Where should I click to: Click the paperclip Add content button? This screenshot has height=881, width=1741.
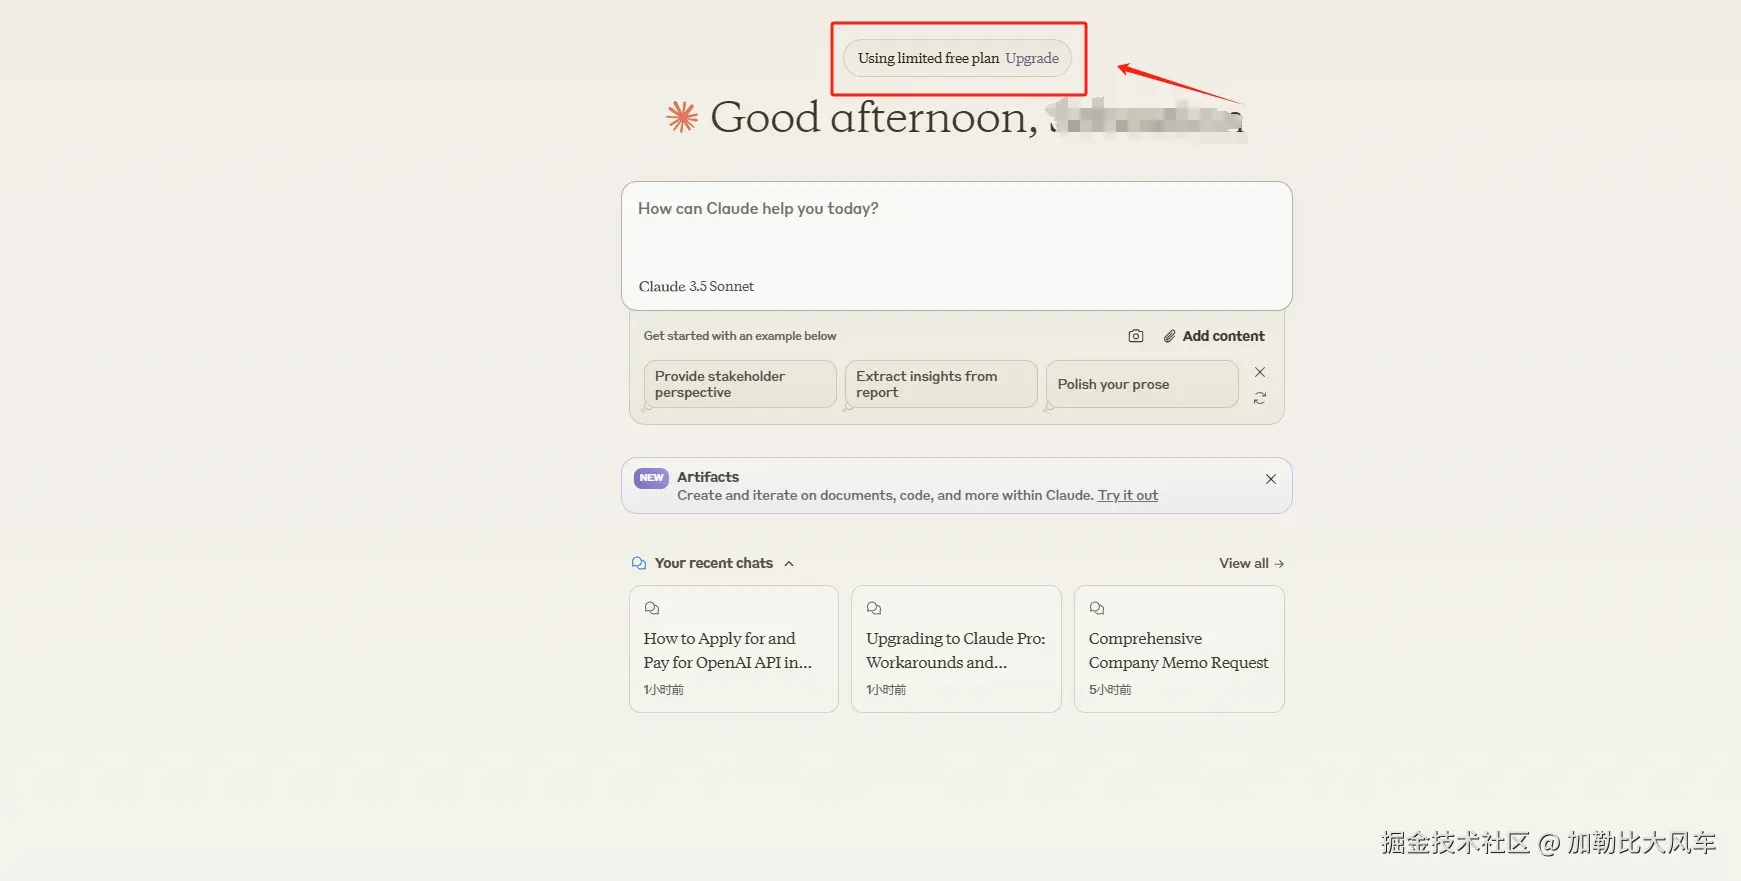coord(1214,336)
